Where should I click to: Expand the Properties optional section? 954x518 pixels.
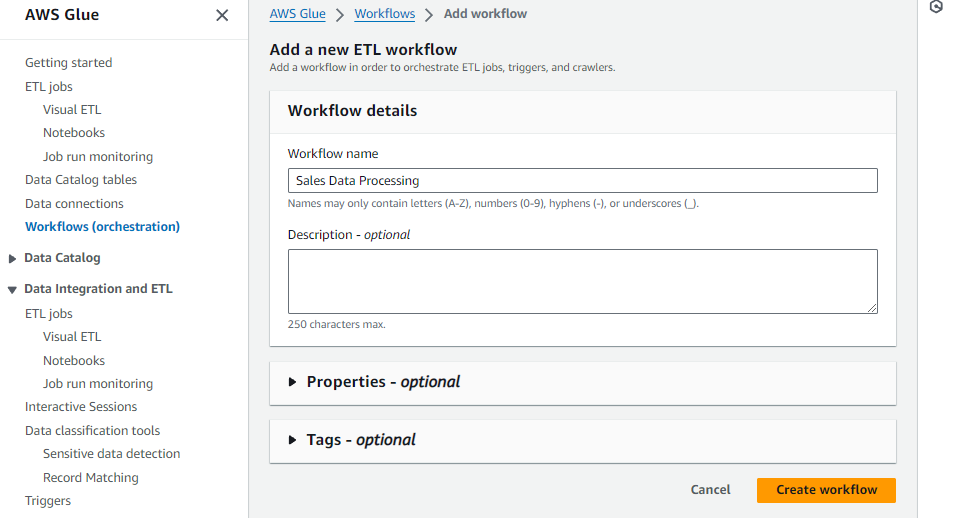pyautogui.click(x=292, y=382)
